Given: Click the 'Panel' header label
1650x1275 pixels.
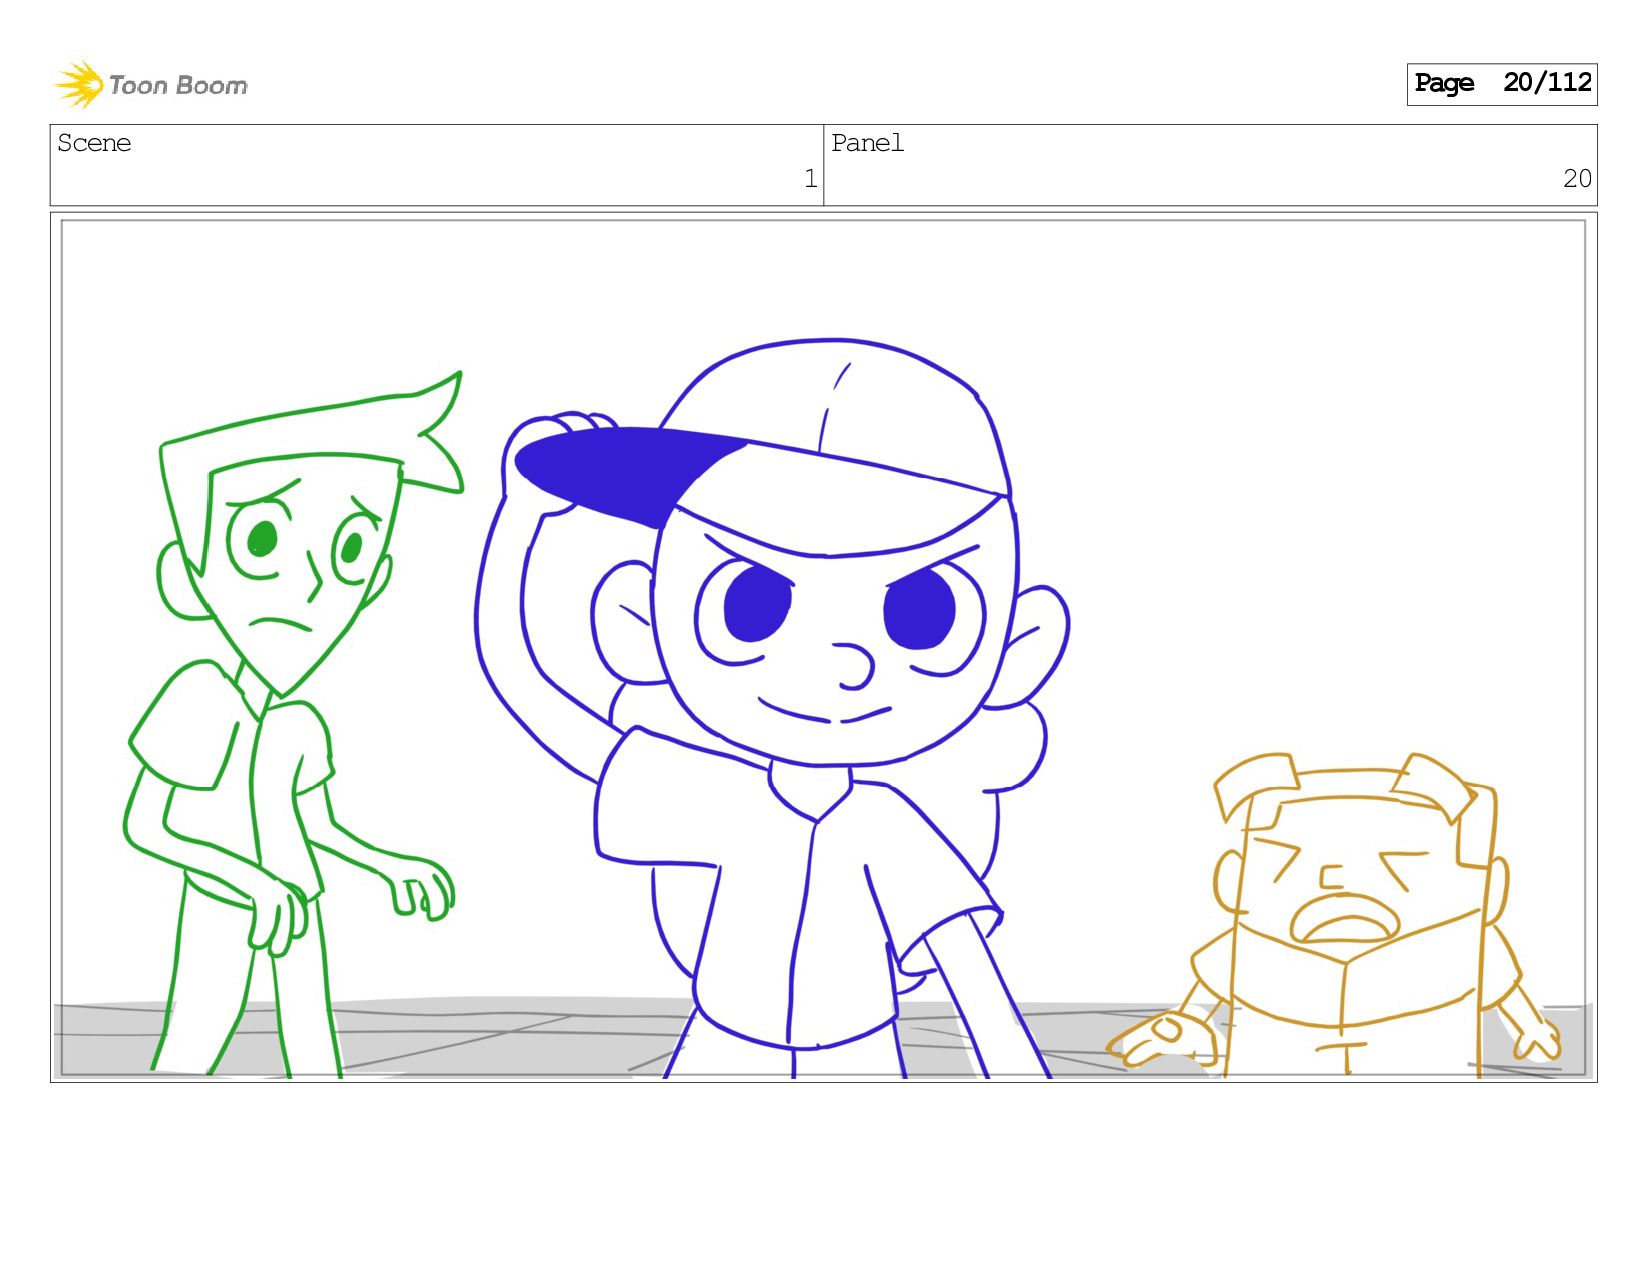Looking at the screenshot, I should coord(867,143).
